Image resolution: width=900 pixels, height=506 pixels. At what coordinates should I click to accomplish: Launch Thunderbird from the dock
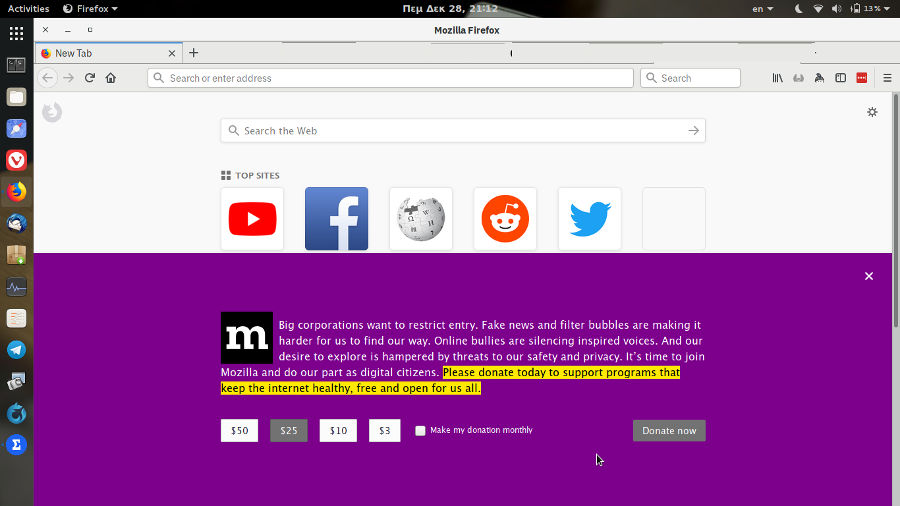pos(17,223)
